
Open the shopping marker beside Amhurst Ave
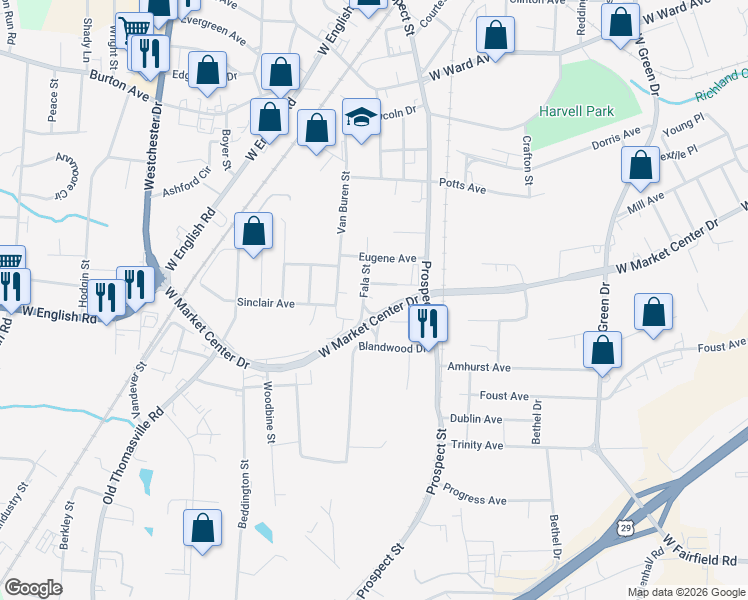coord(602,351)
